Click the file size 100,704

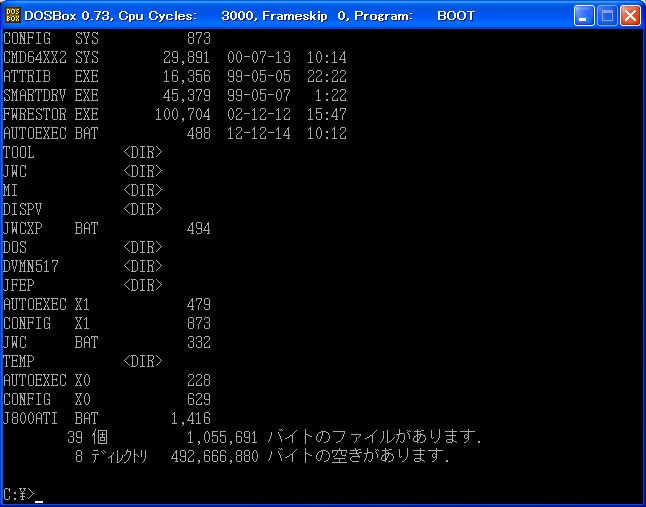click(183, 114)
